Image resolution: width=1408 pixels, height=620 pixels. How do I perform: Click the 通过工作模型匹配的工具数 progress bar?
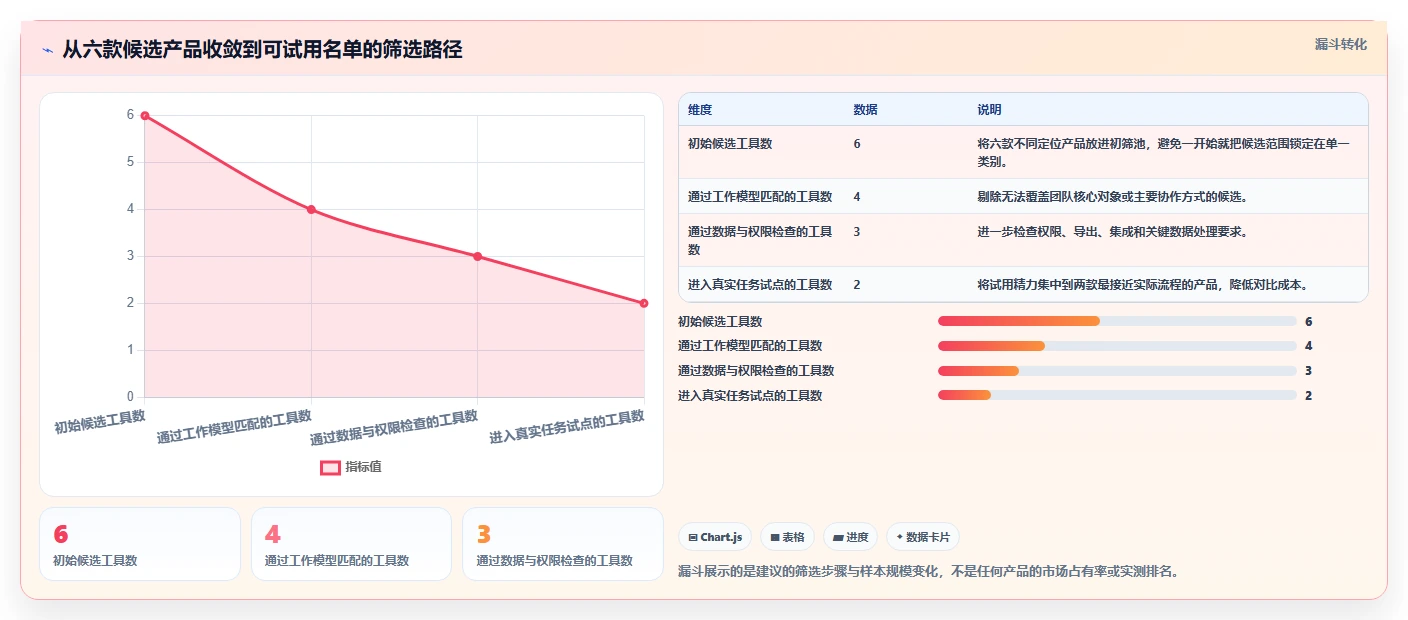tap(1117, 346)
